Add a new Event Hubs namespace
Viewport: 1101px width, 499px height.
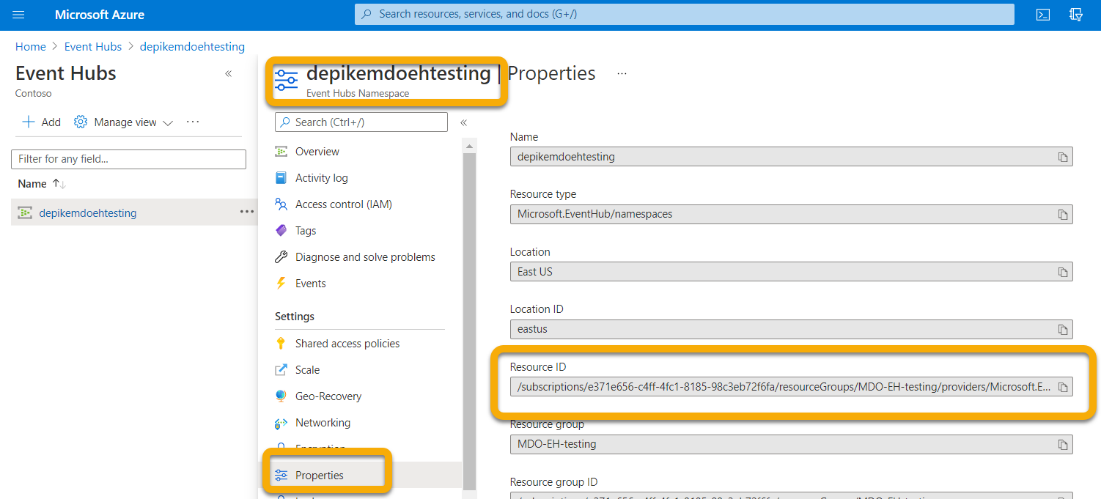[41, 122]
